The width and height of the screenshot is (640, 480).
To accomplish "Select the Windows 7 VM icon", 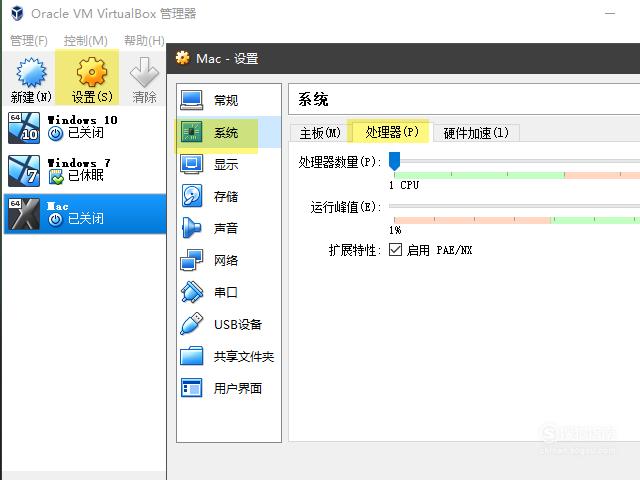I will (24, 171).
